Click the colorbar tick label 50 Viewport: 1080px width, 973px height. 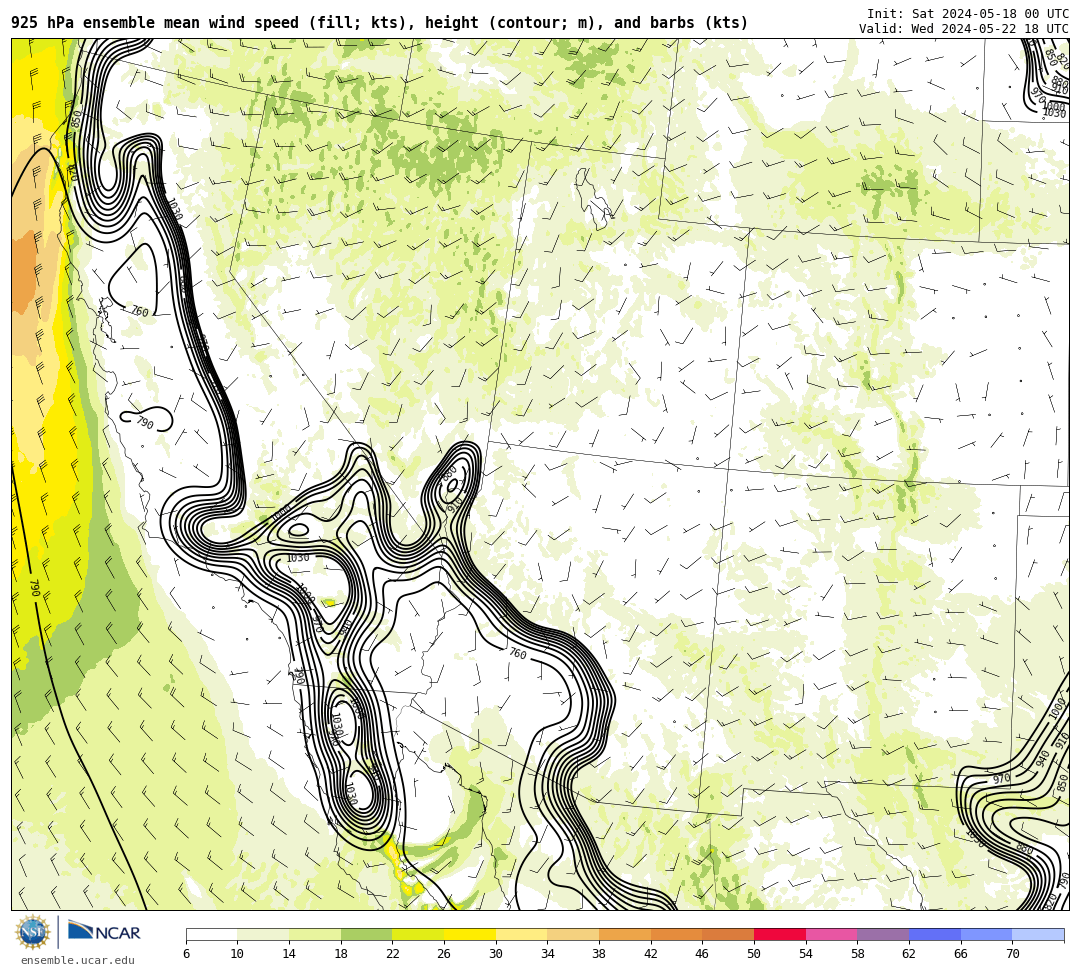click(x=754, y=954)
